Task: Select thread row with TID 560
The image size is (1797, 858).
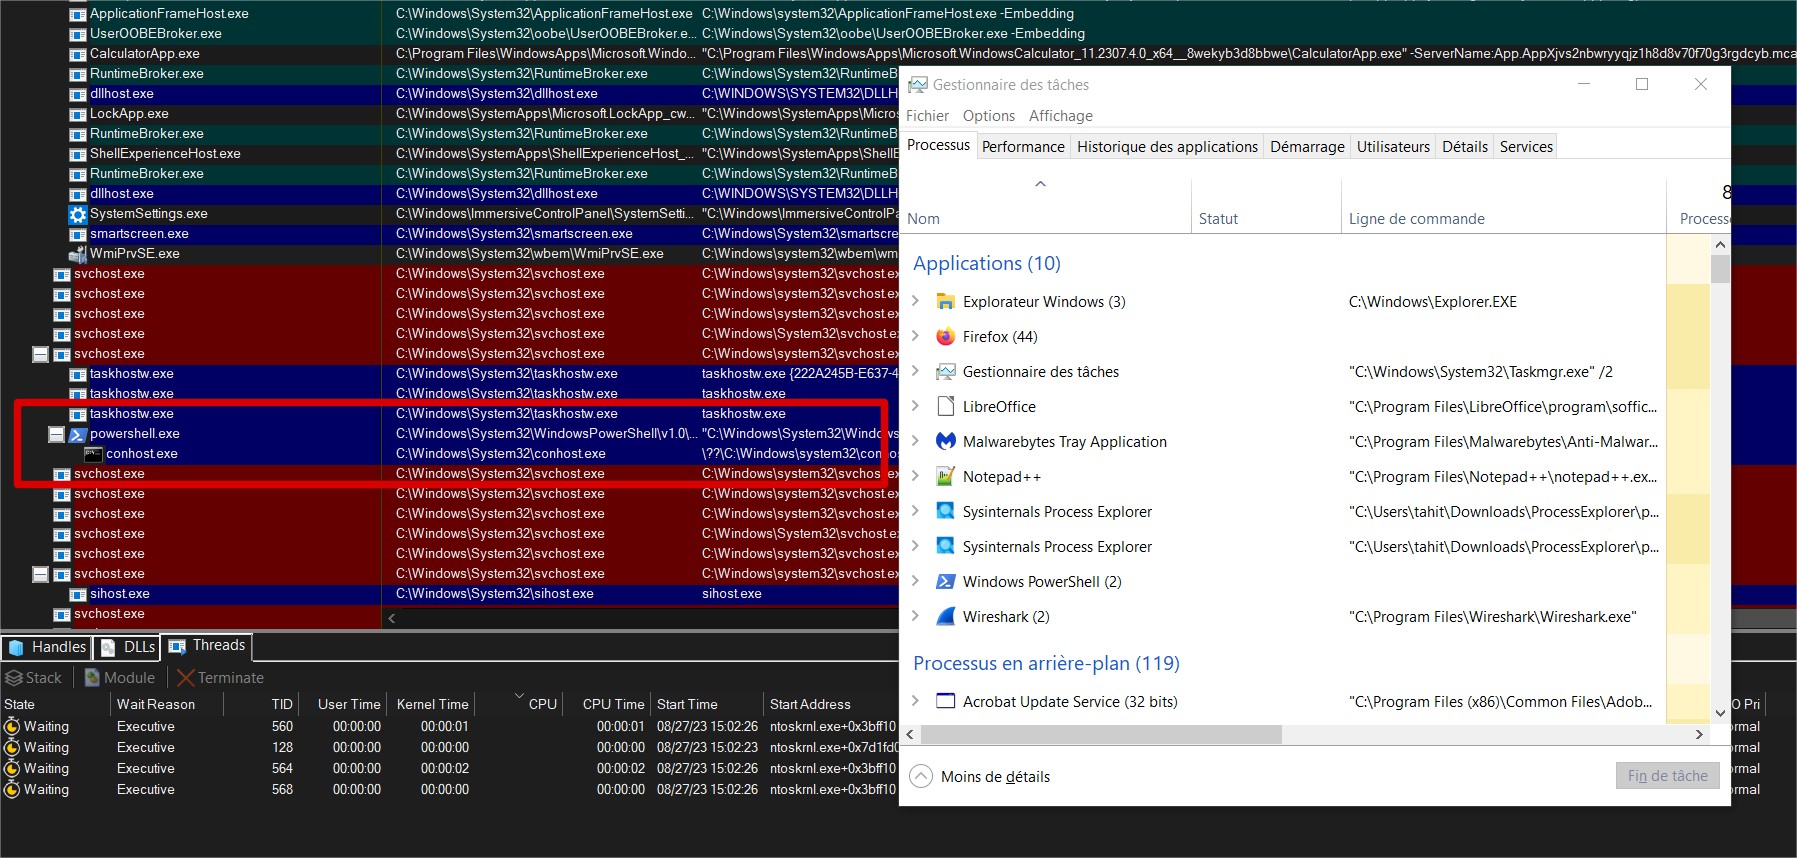Action: (x=450, y=727)
